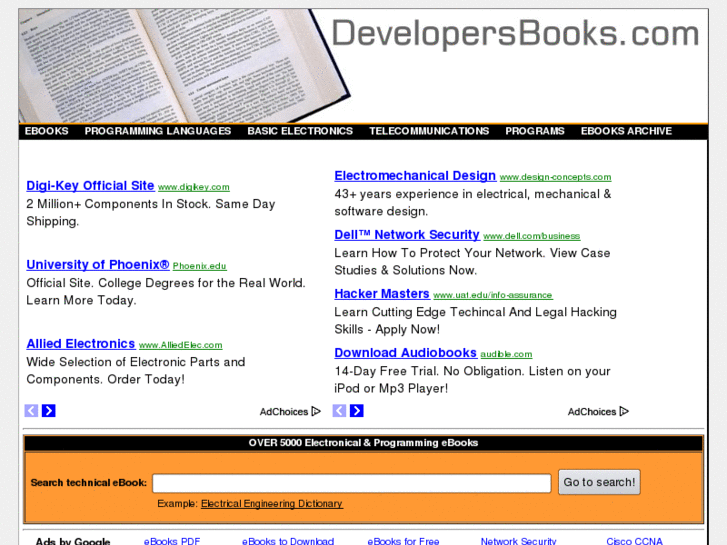Image resolution: width=727 pixels, height=545 pixels.
Task: Click the DevelopersBooks.com site title
Action: pos(515,33)
